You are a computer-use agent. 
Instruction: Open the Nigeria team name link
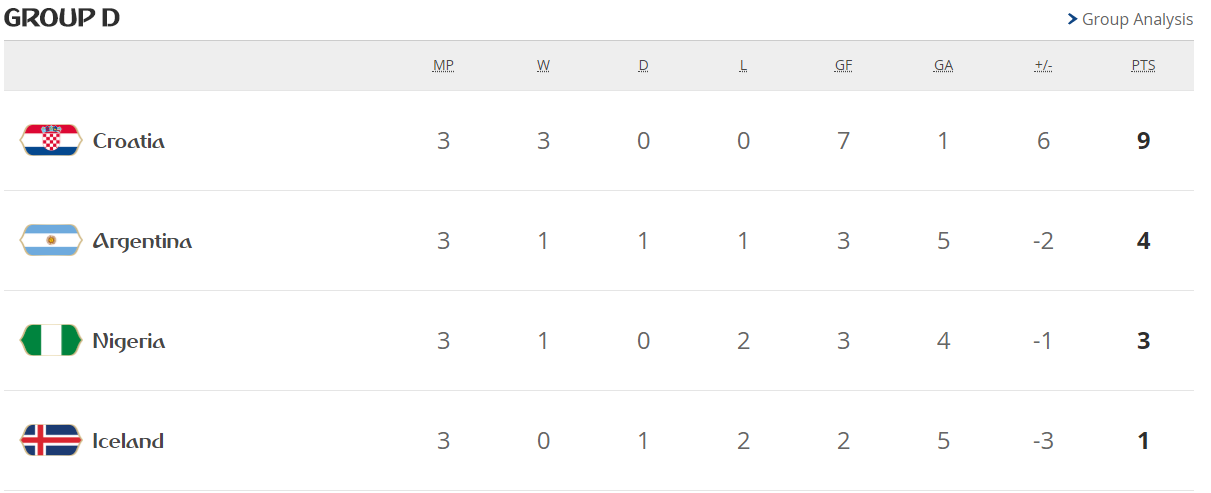click(x=129, y=341)
